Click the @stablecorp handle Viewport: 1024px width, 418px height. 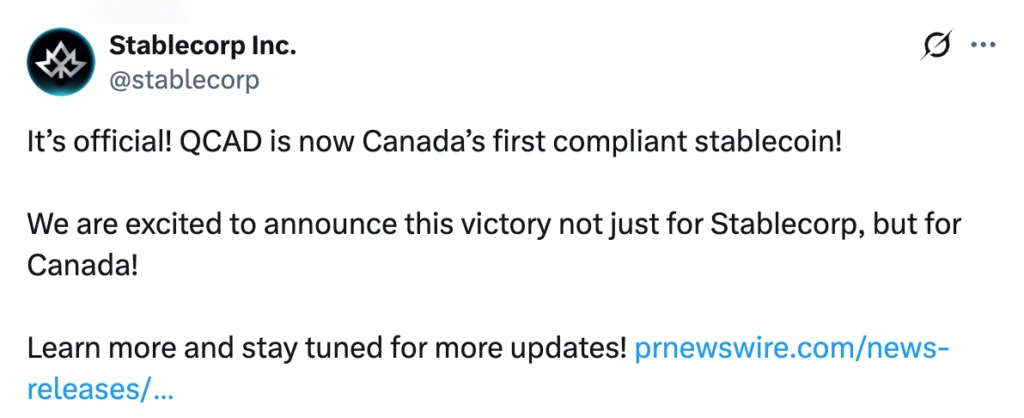point(183,79)
